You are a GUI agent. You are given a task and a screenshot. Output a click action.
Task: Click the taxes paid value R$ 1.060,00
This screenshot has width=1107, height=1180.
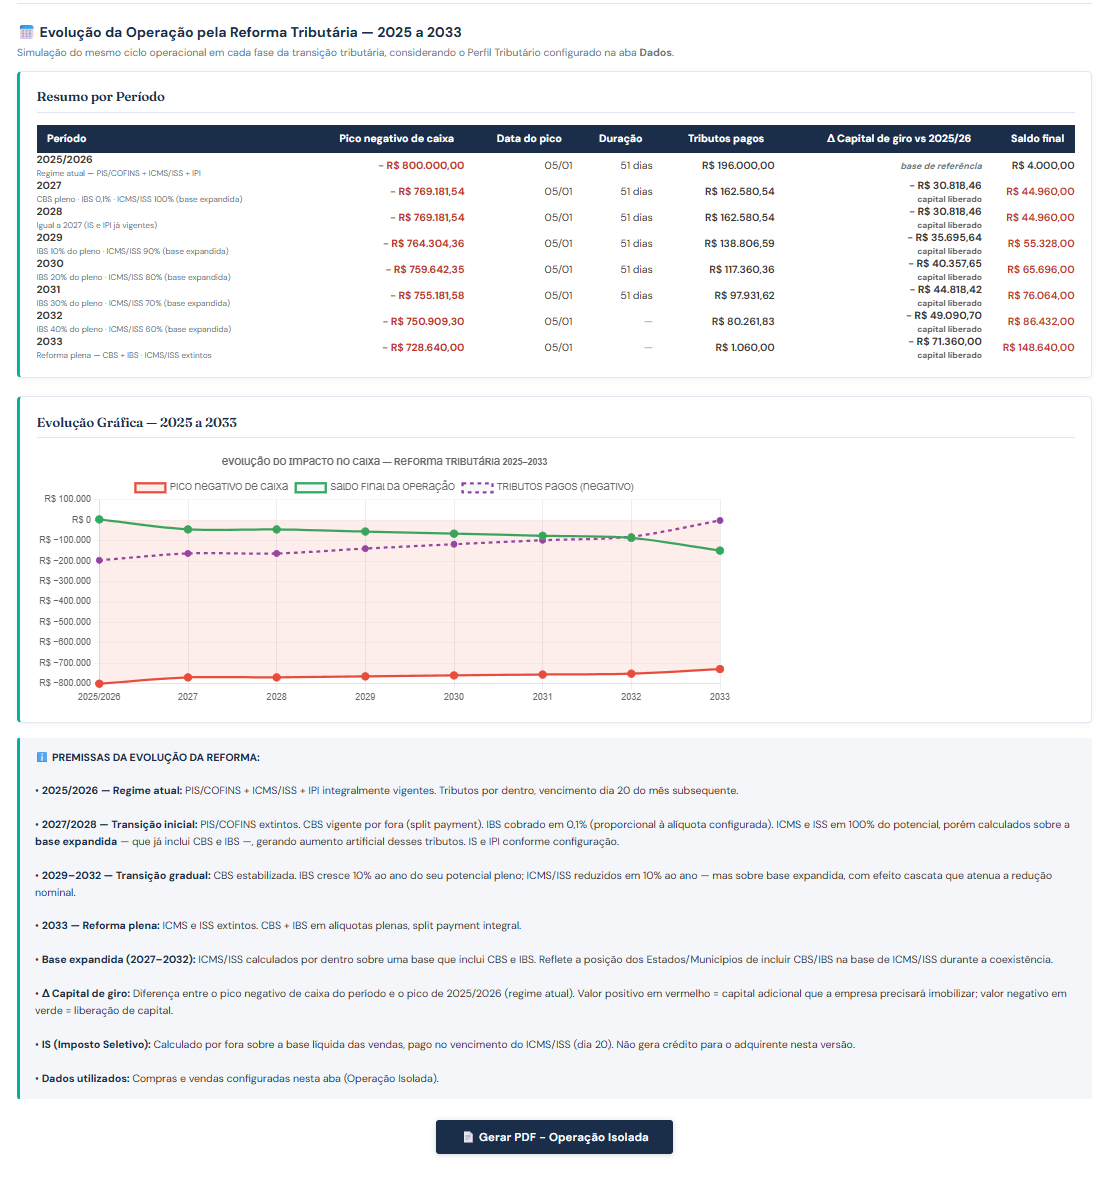click(x=744, y=348)
